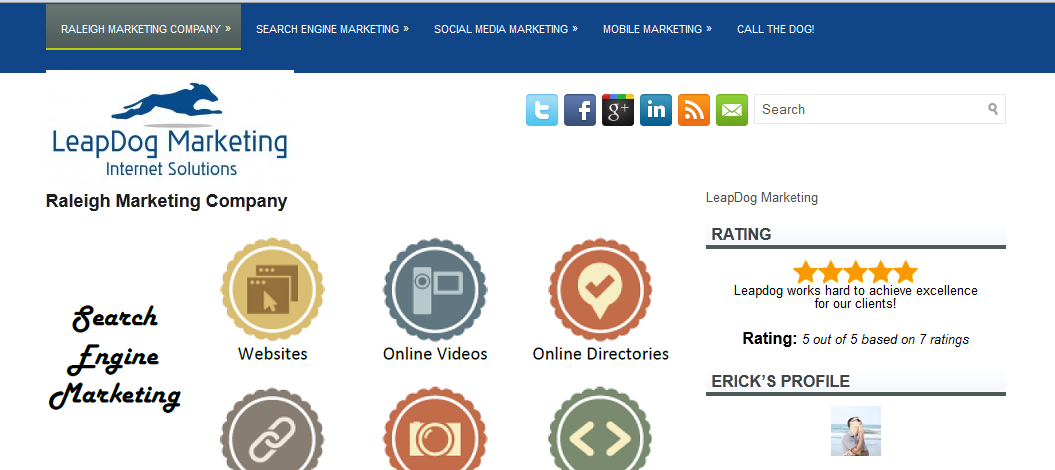
Task: Click the LeapDog Marketing logo
Action: (x=170, y=128)
